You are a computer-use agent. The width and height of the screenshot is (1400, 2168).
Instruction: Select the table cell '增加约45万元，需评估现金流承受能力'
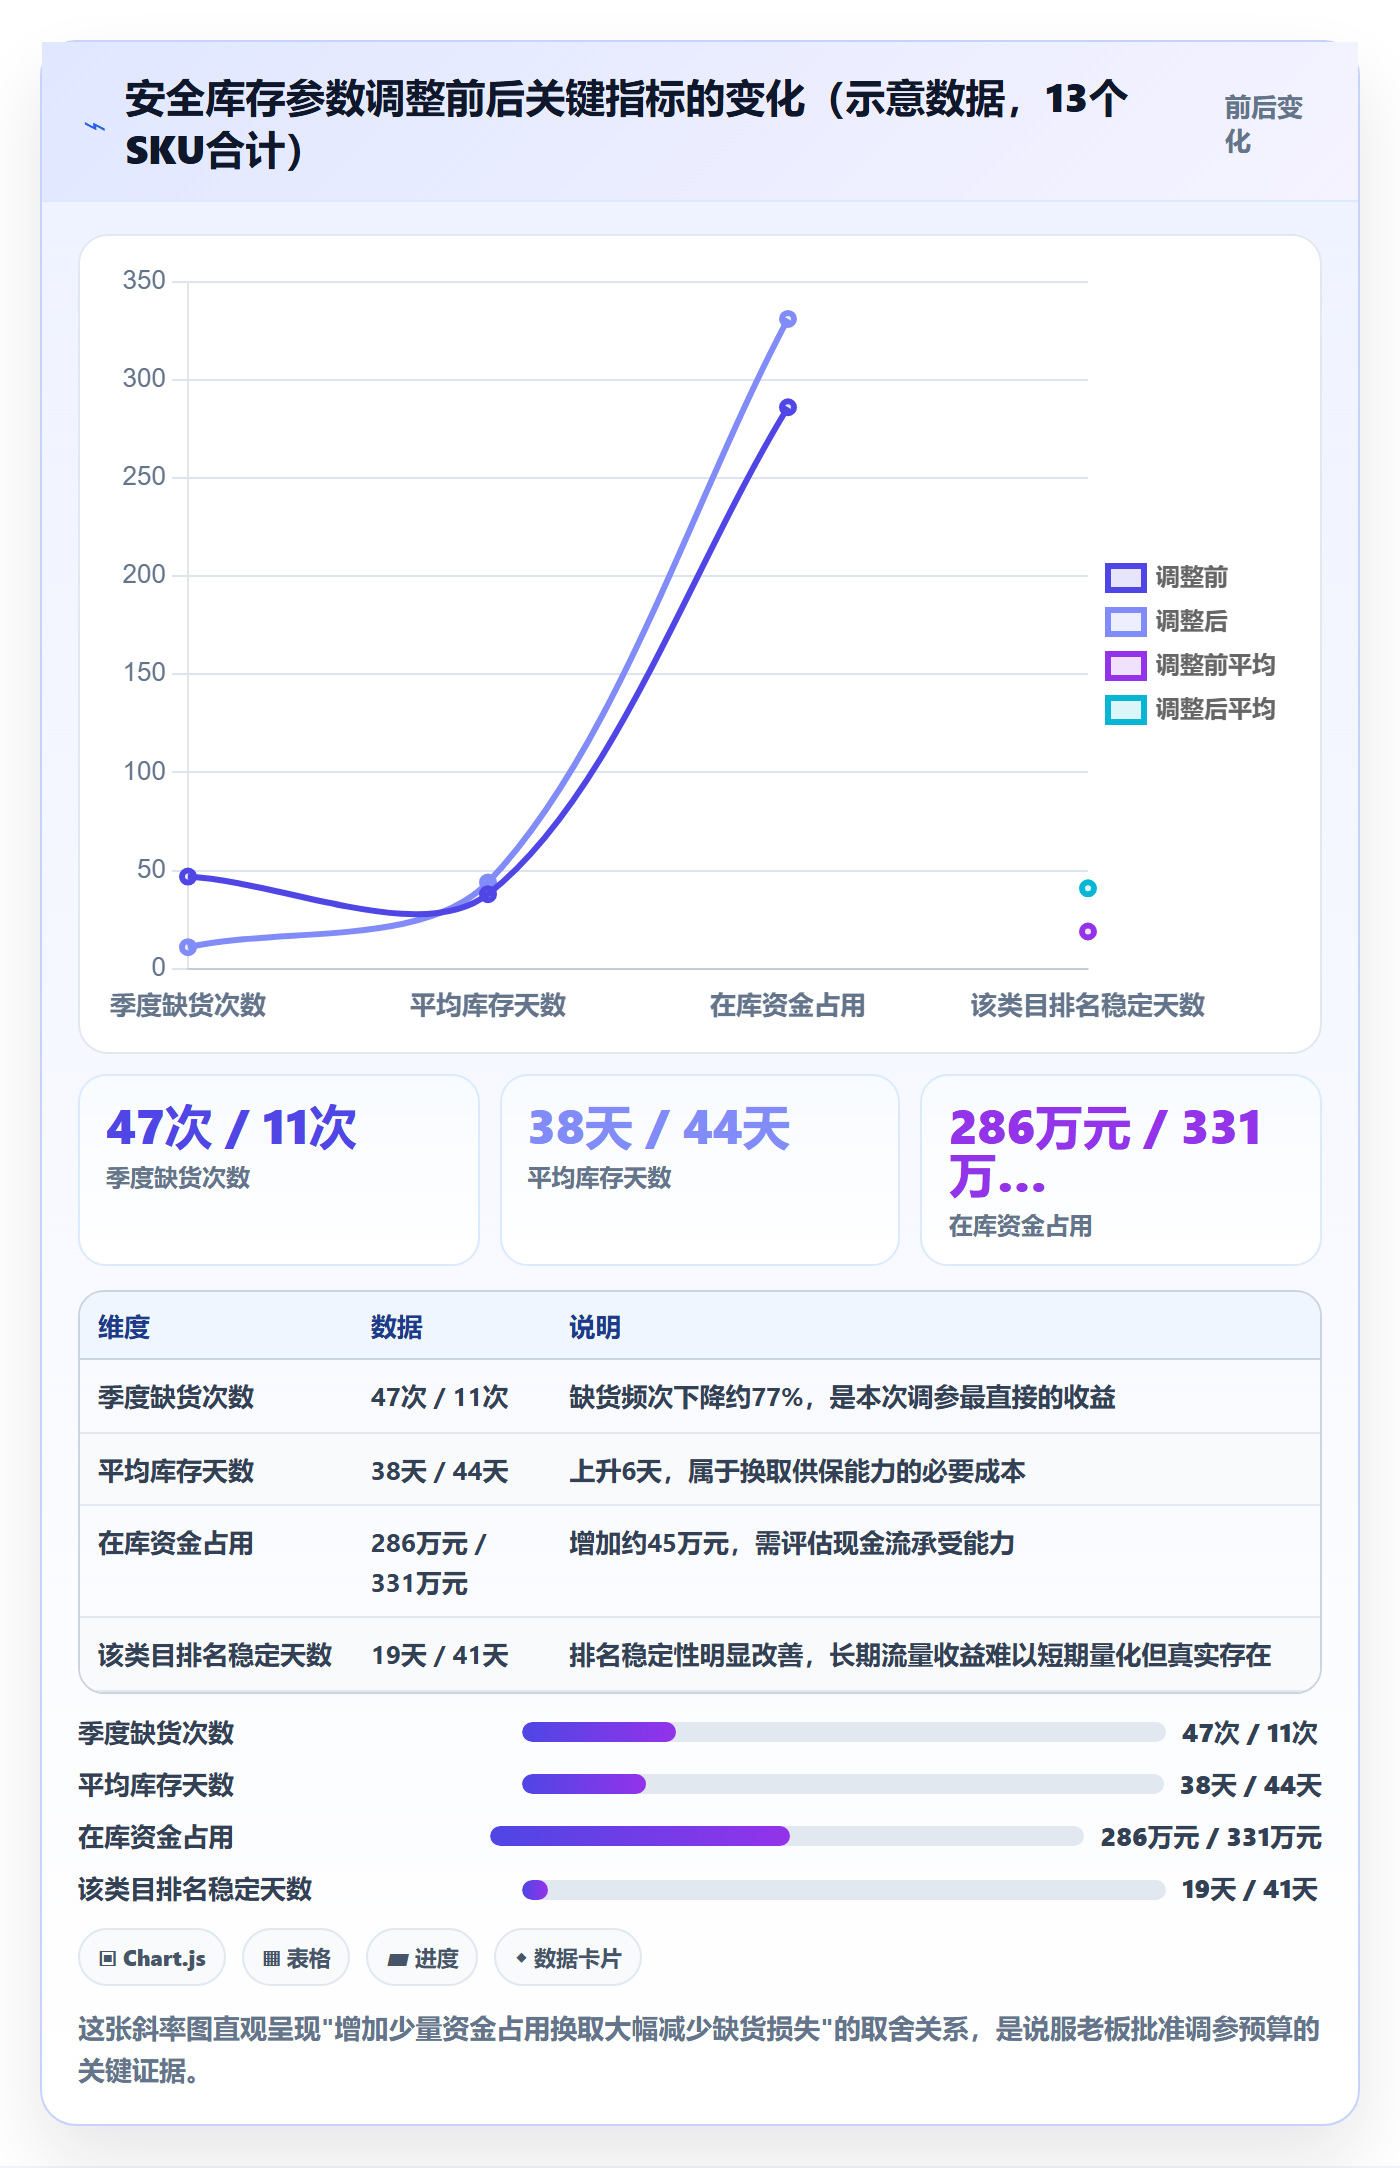click(792, 1543)
